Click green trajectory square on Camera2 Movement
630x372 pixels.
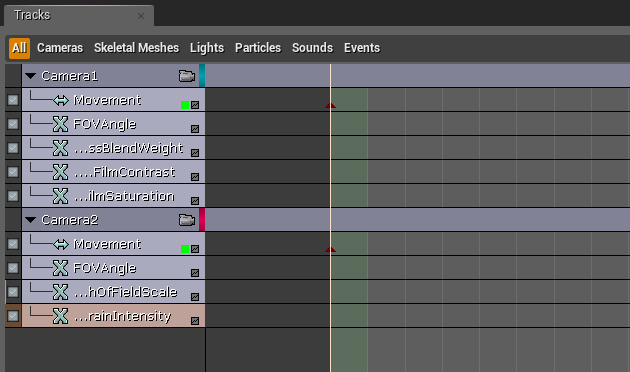click(185, 249)
